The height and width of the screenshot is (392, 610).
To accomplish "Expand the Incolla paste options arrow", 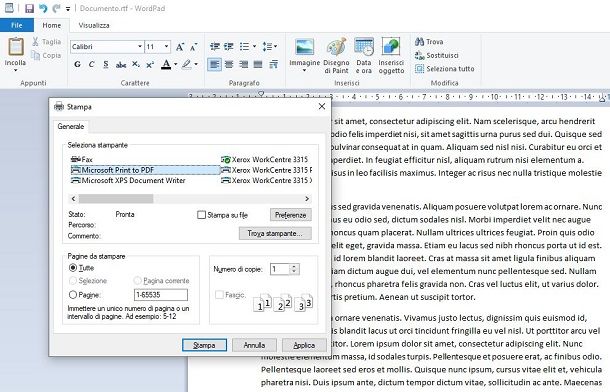I will (x=16, y=70).
